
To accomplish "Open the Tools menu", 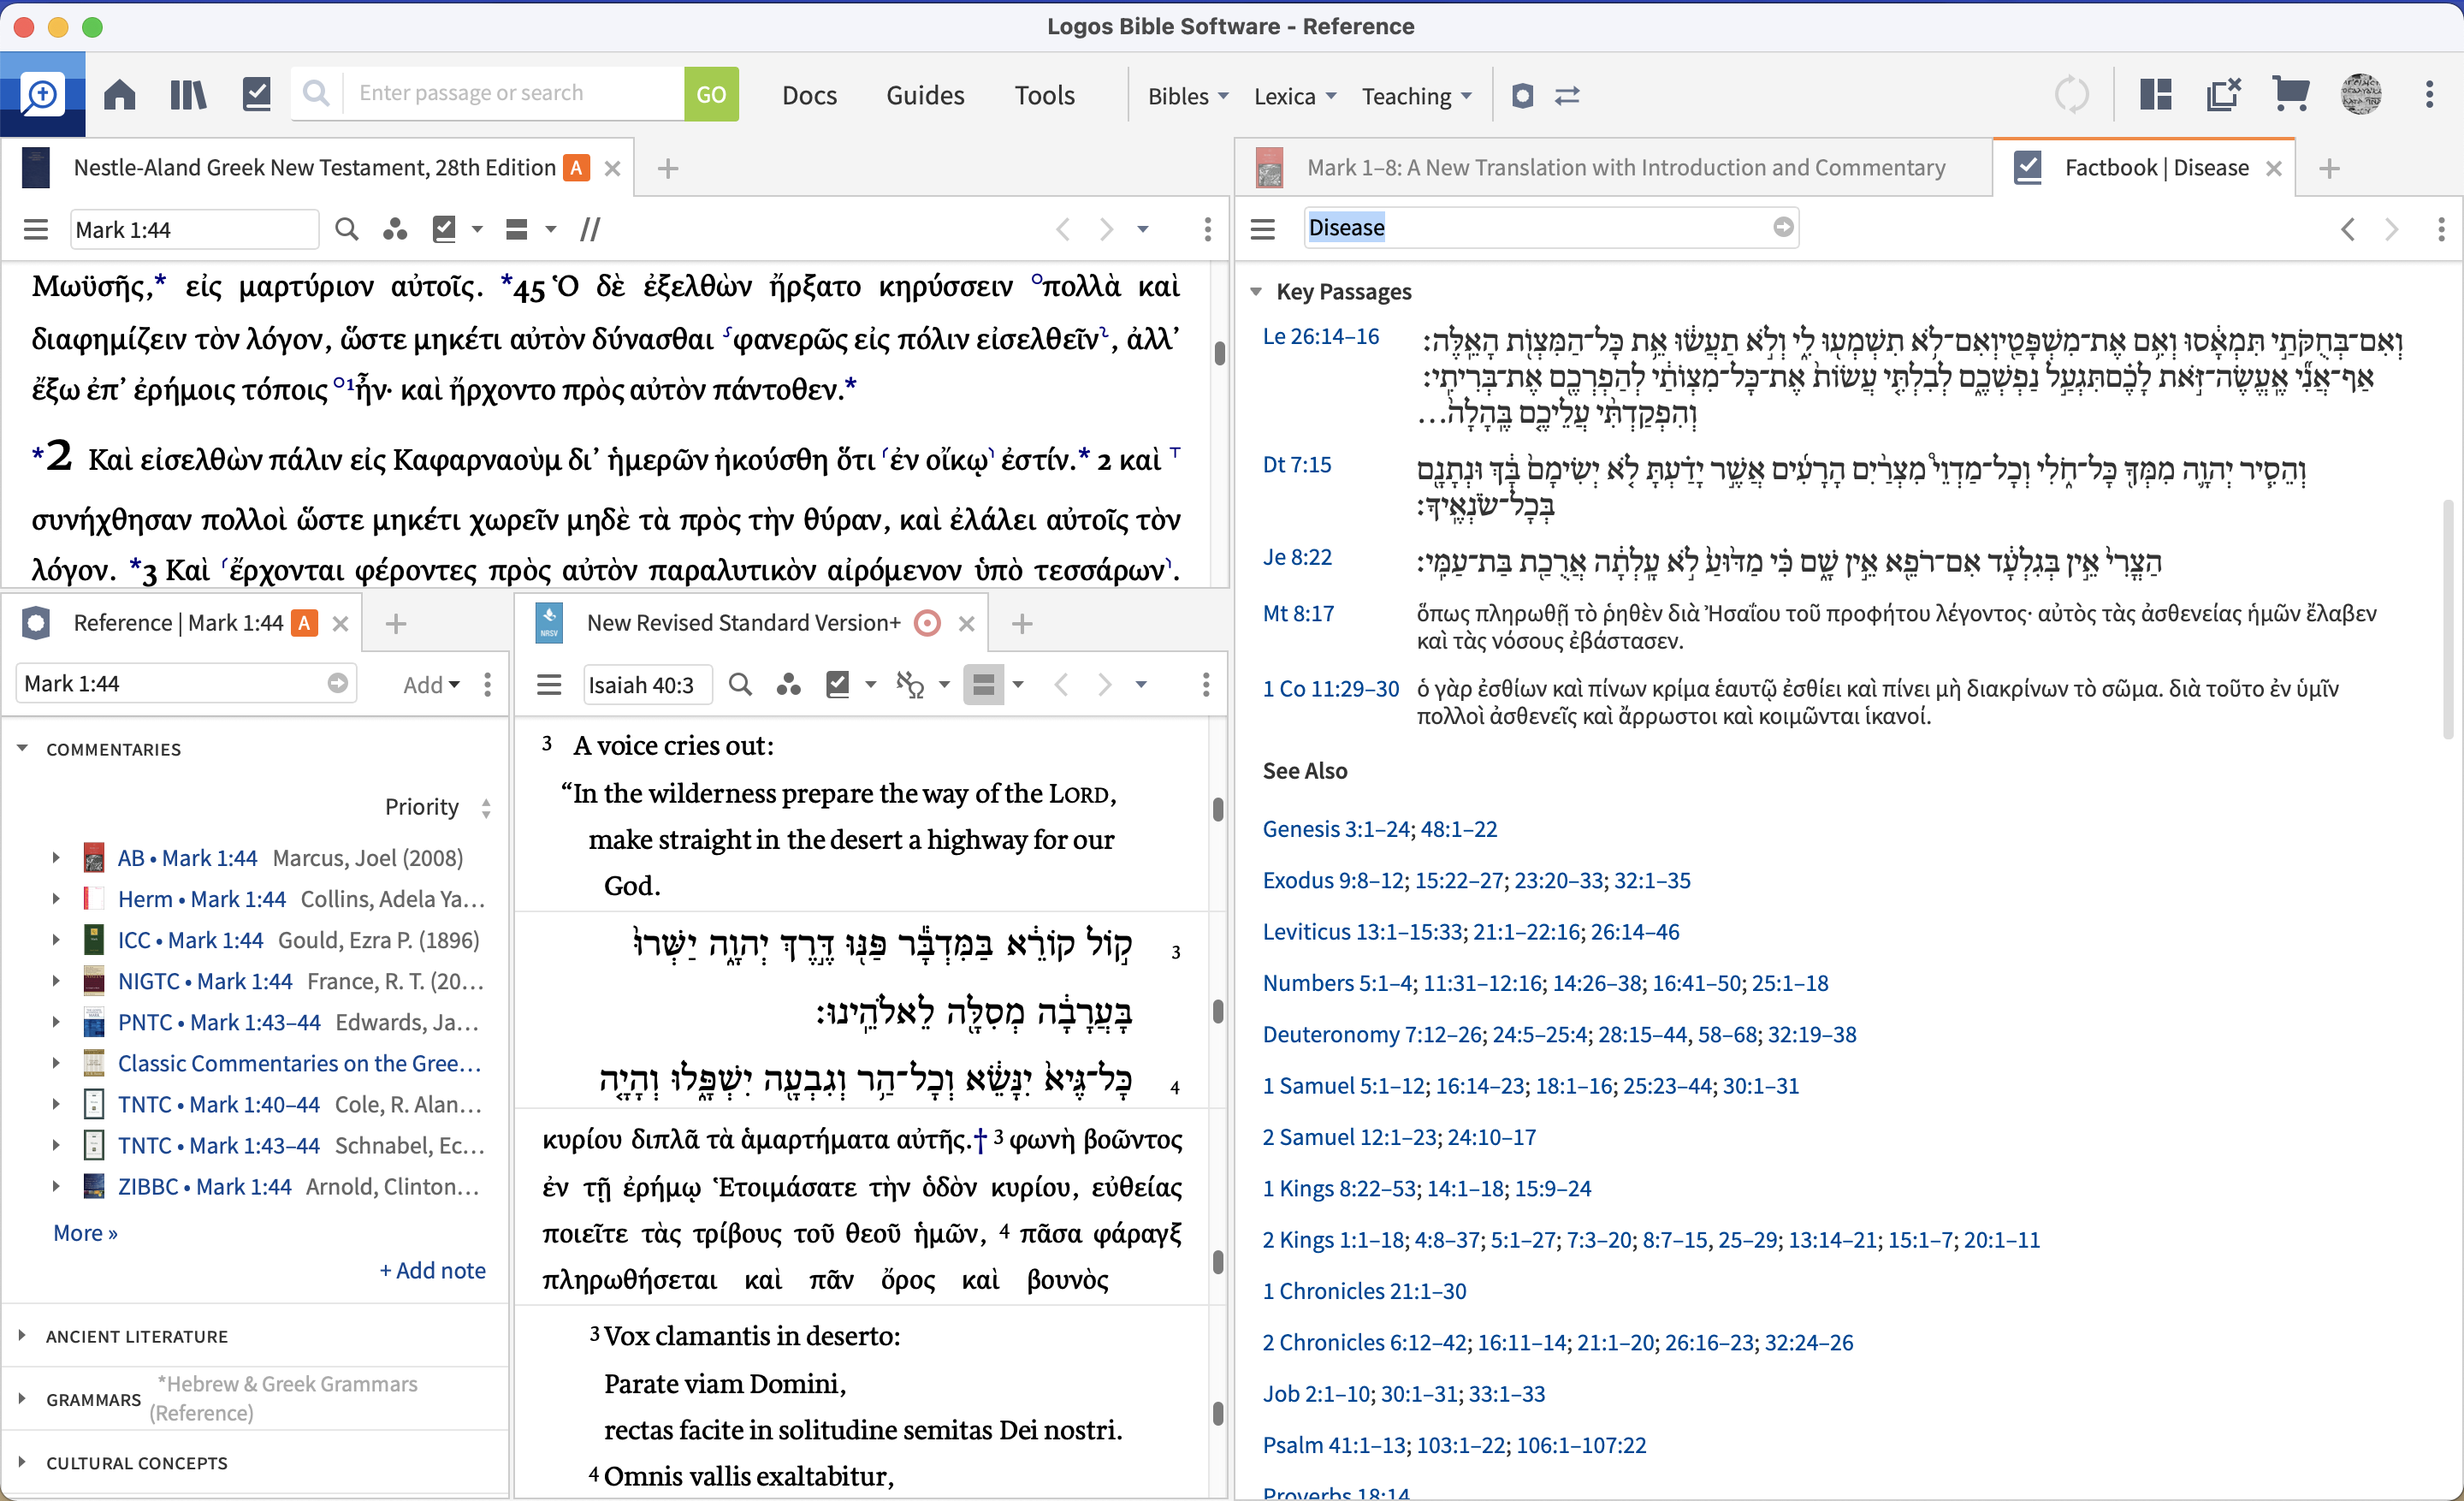I will pyautogui.click(x=1044, y=94).
